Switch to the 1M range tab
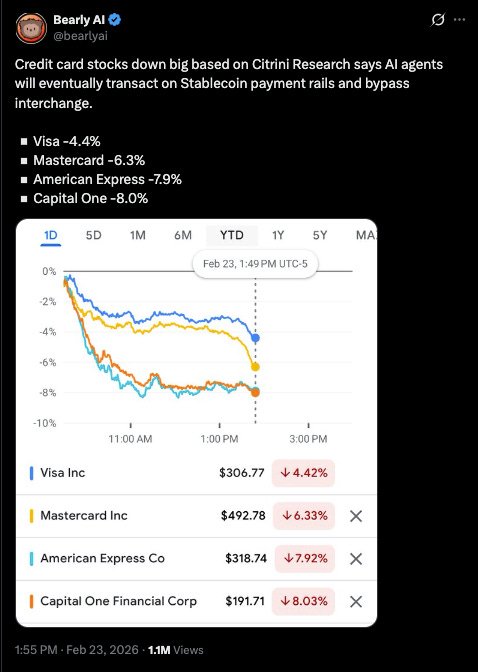The image size is (478, 672). [138, 235]
